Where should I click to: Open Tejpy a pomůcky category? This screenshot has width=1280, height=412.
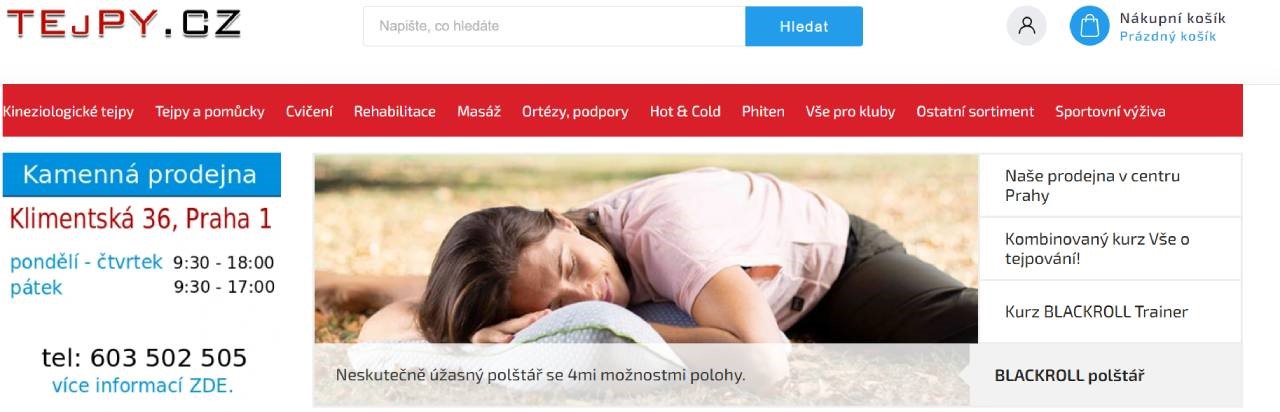coord(210,111)
